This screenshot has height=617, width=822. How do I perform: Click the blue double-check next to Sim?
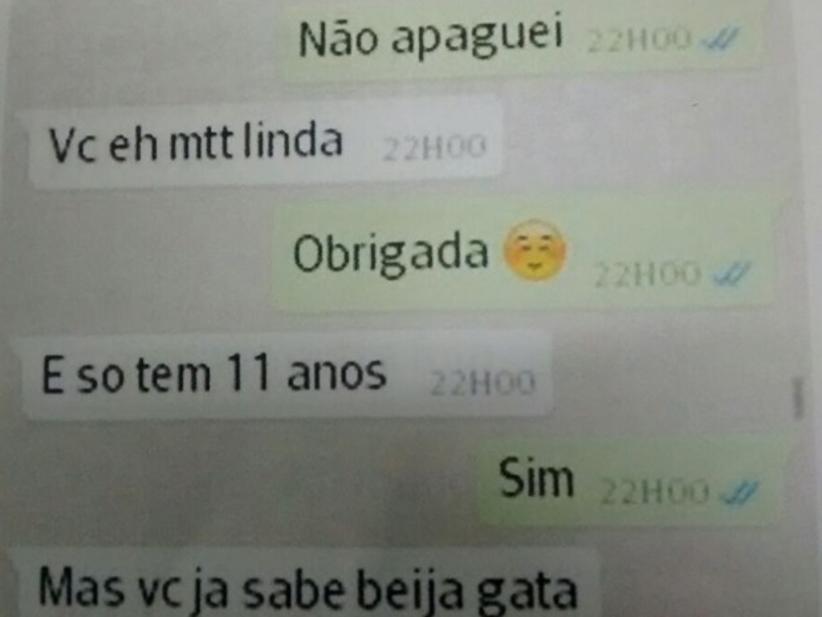click(x=739, y=492)
